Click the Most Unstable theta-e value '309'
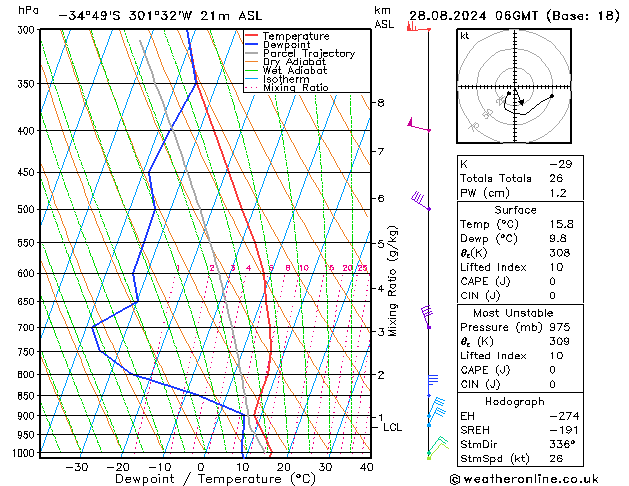Viewport: 629px width, 486px height. 560,341
